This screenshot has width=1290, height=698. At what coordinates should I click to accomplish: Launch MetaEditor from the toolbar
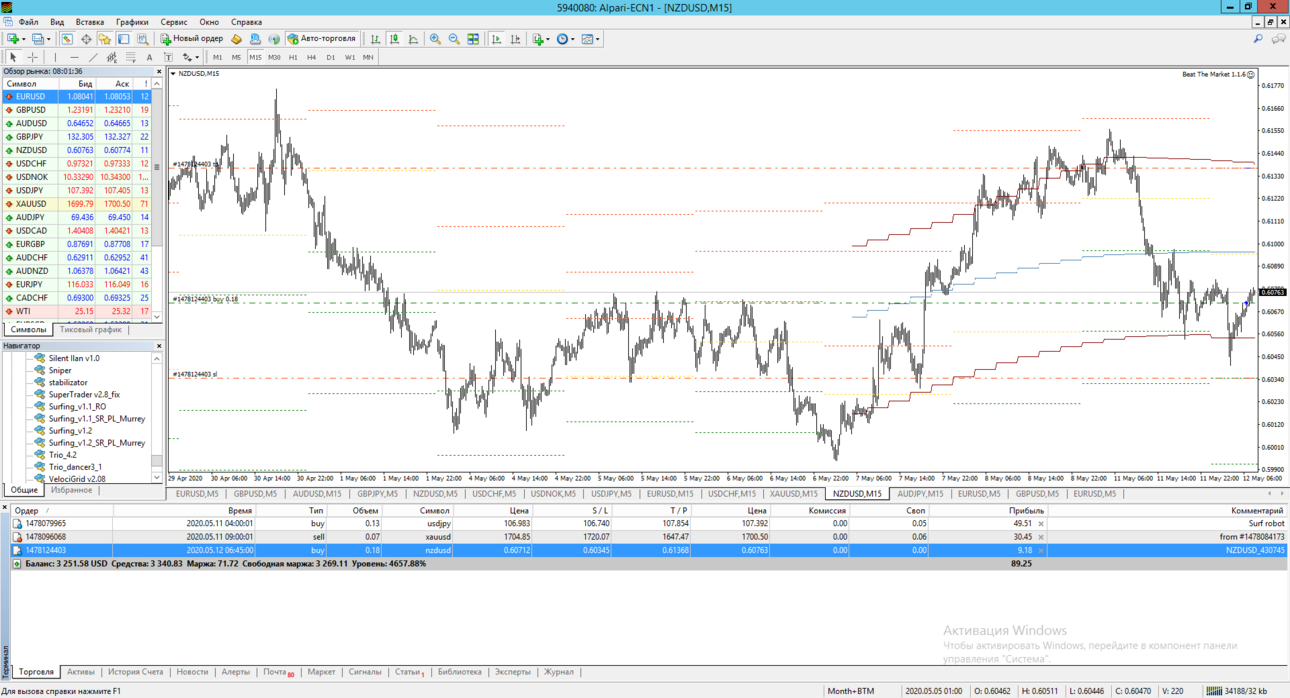click(x=236, y=39)
